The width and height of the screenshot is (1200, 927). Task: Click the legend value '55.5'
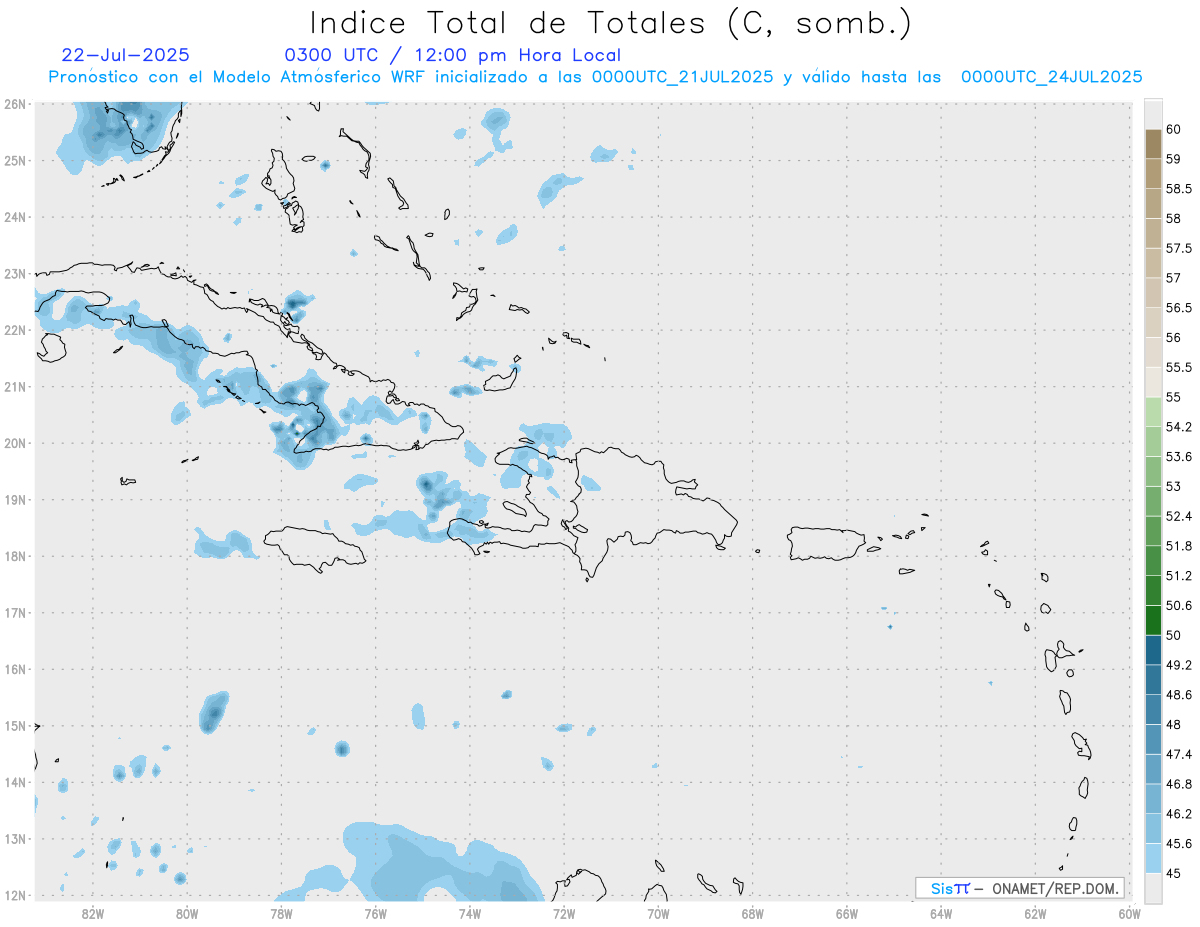(1179, 367)
